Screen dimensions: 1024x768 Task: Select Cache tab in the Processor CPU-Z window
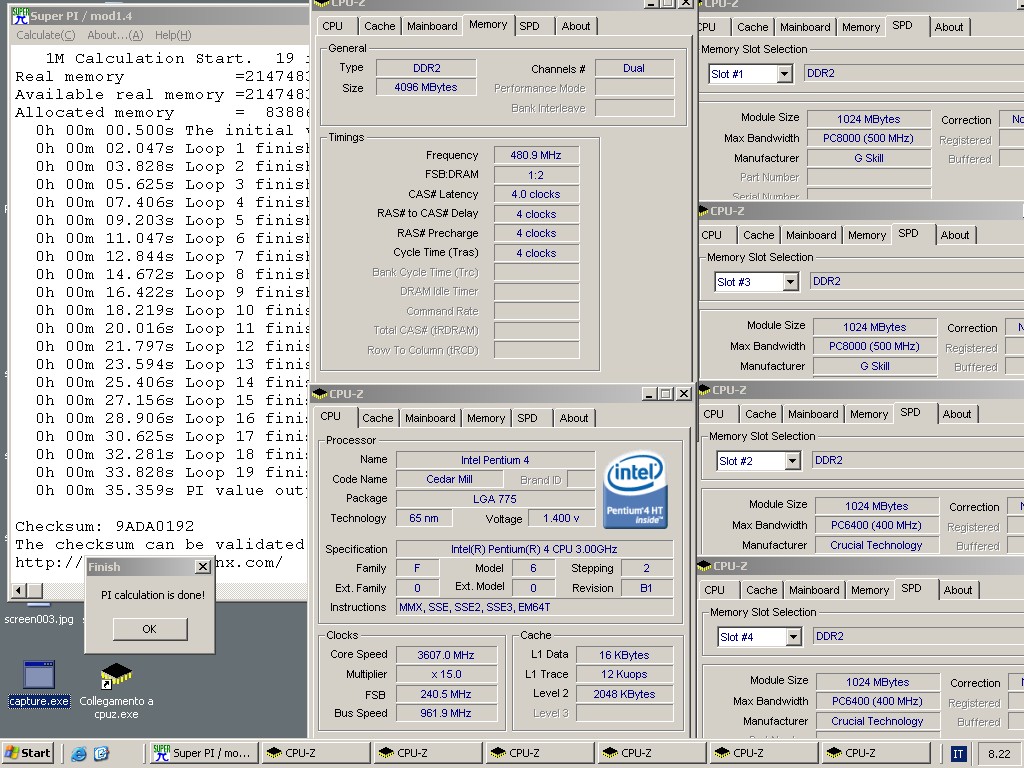pos(377,418)
